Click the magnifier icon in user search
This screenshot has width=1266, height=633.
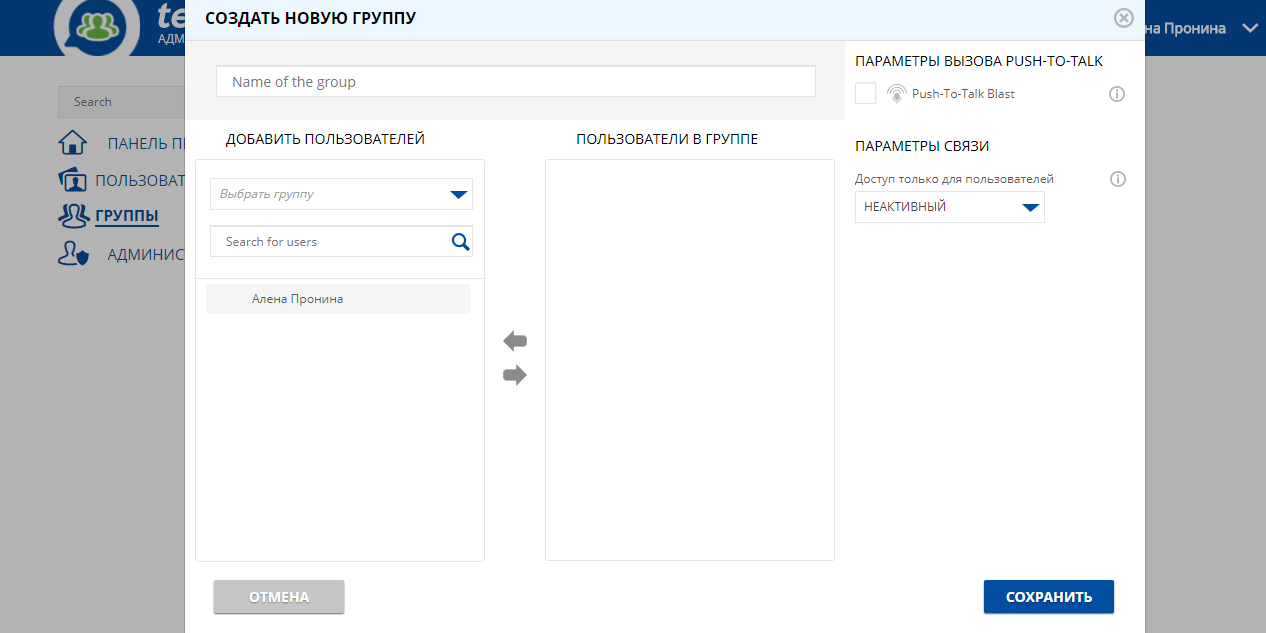[460, 242]
